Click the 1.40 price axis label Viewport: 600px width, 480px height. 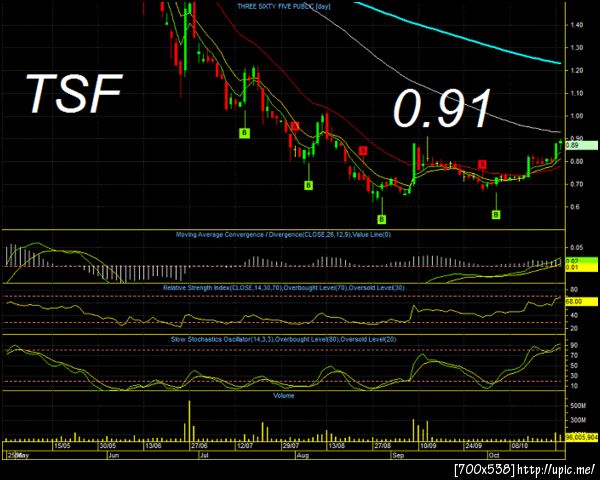coord(577,25)
